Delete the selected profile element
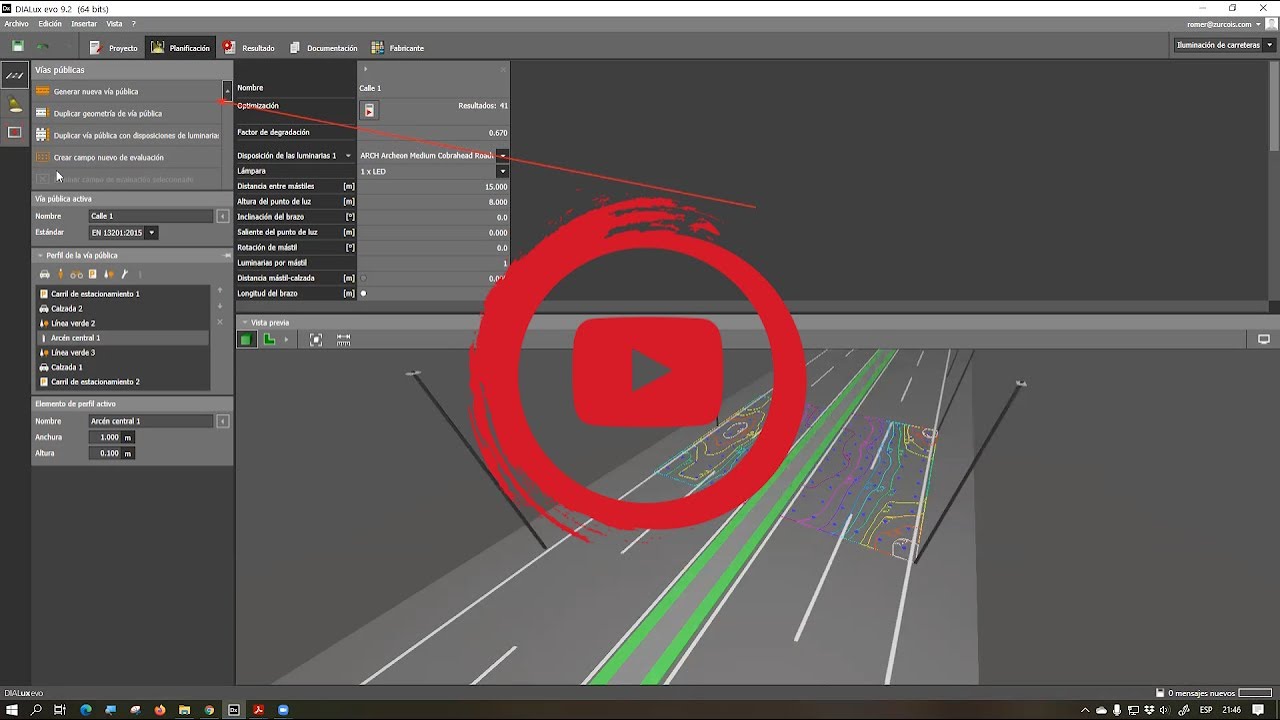The width and height of the screenshot is (1280, 720). [220, 322]
